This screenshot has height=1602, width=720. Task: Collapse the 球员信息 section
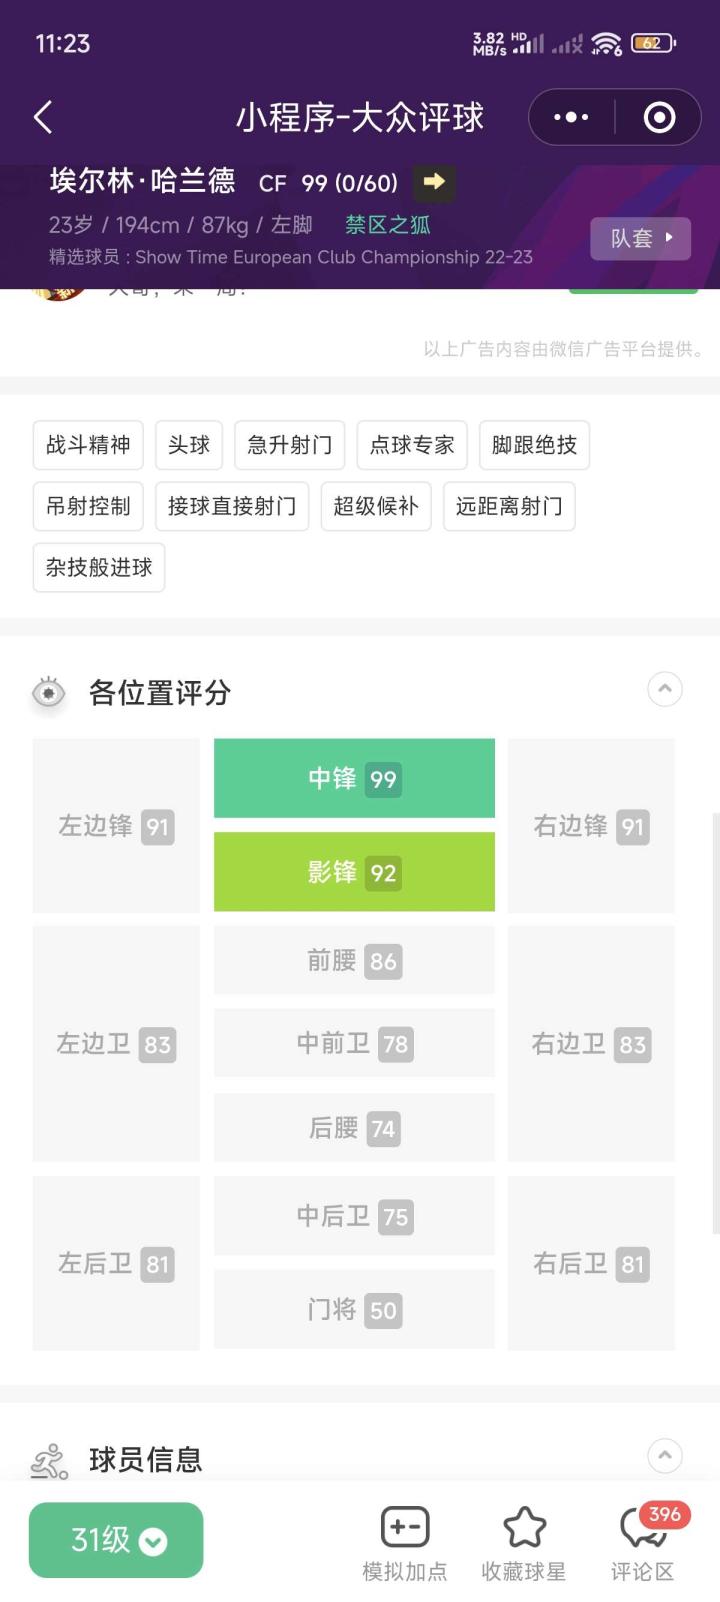coord(665,1456)
